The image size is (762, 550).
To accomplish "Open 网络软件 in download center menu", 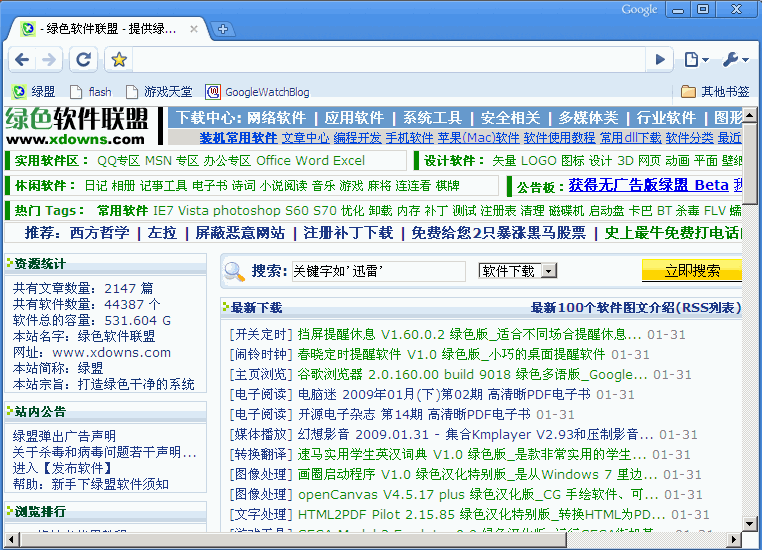I will tap(277, 118).
